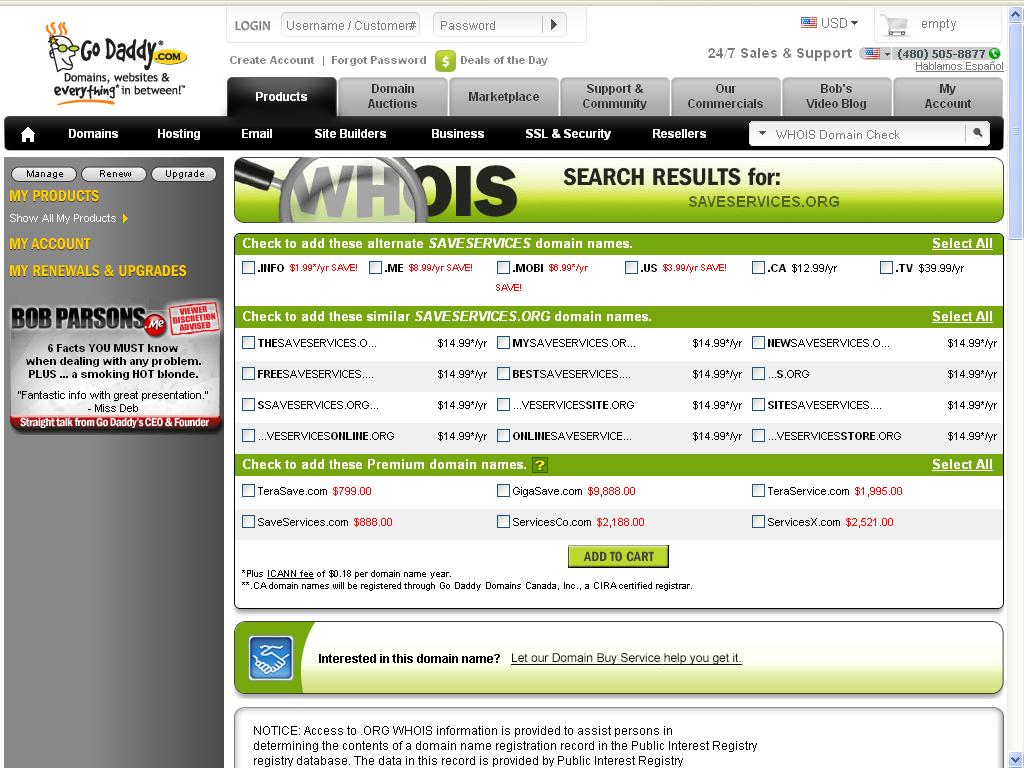The image size is (1024, 768).
Task: Click the scrollbar down arrow
Action: [1016, 760]
